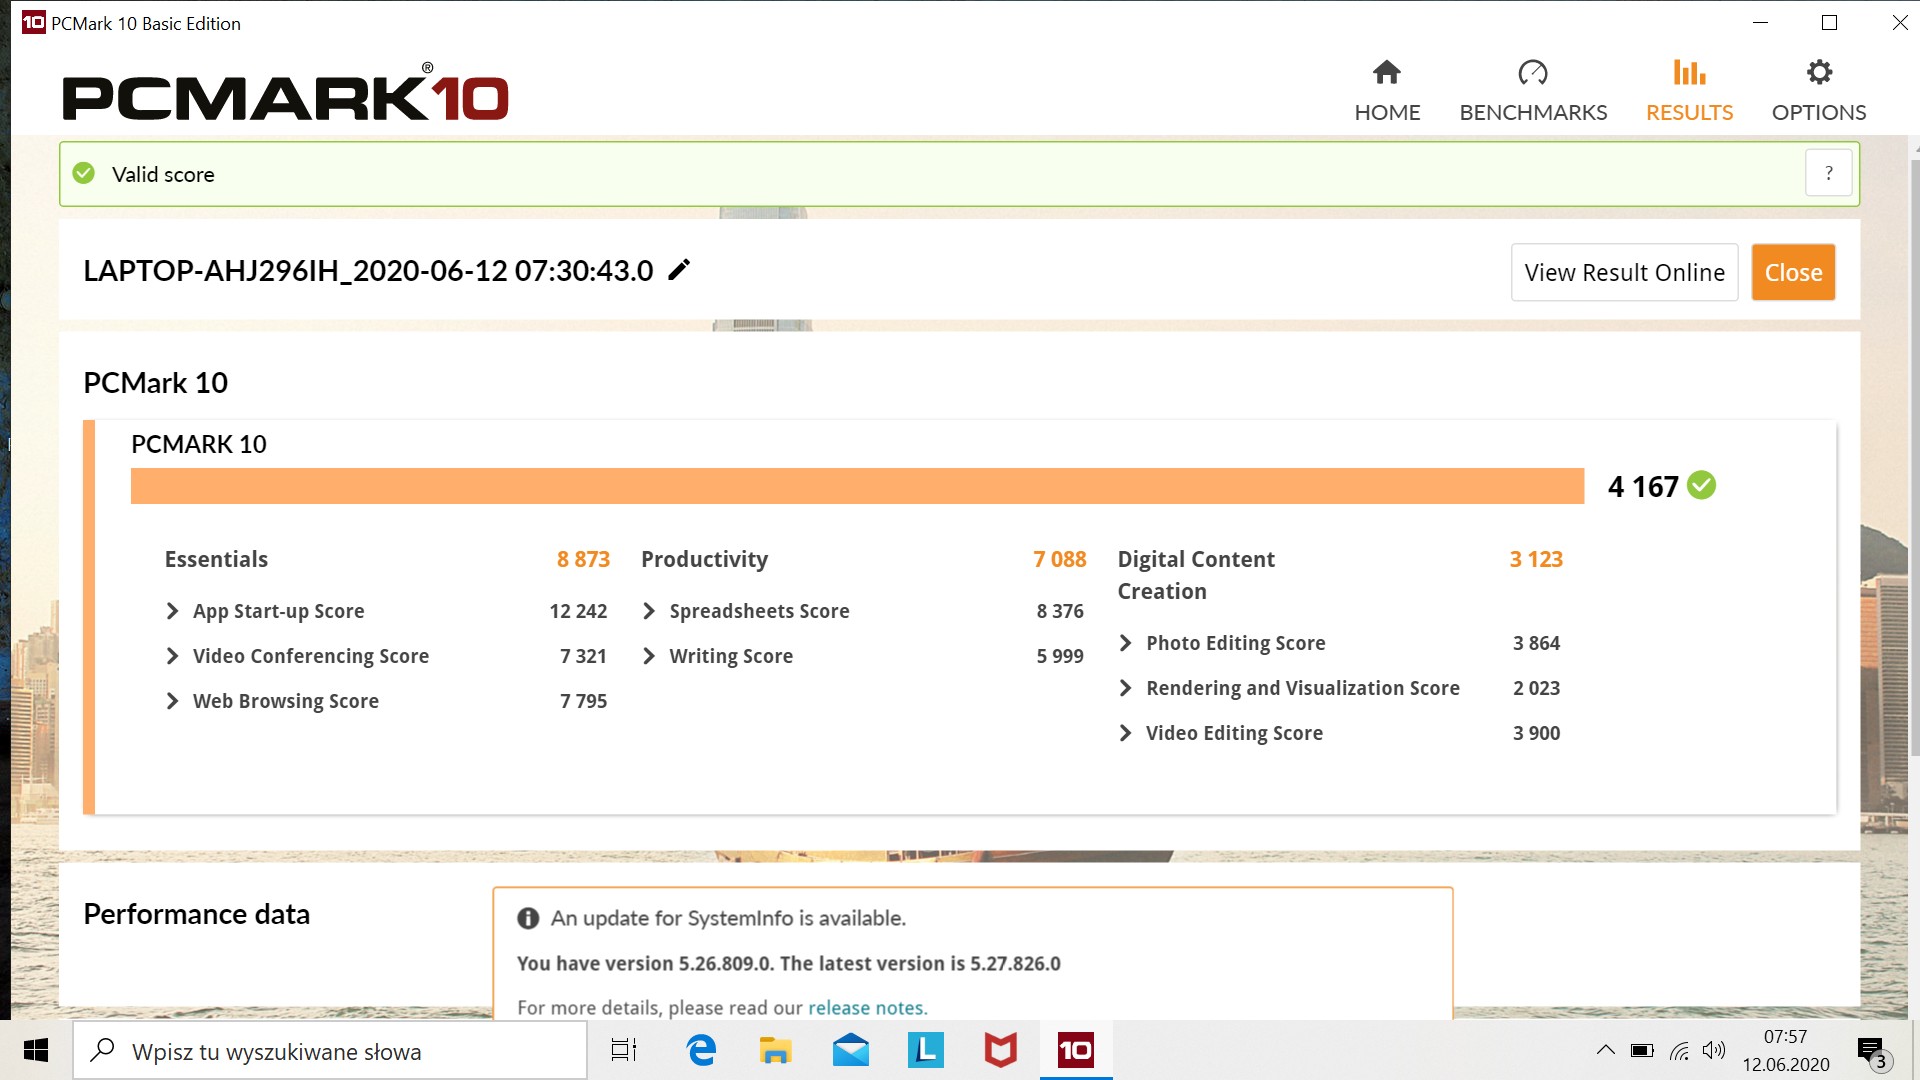
Task: Click the Productivity heading
Action: tap(705, 559)
